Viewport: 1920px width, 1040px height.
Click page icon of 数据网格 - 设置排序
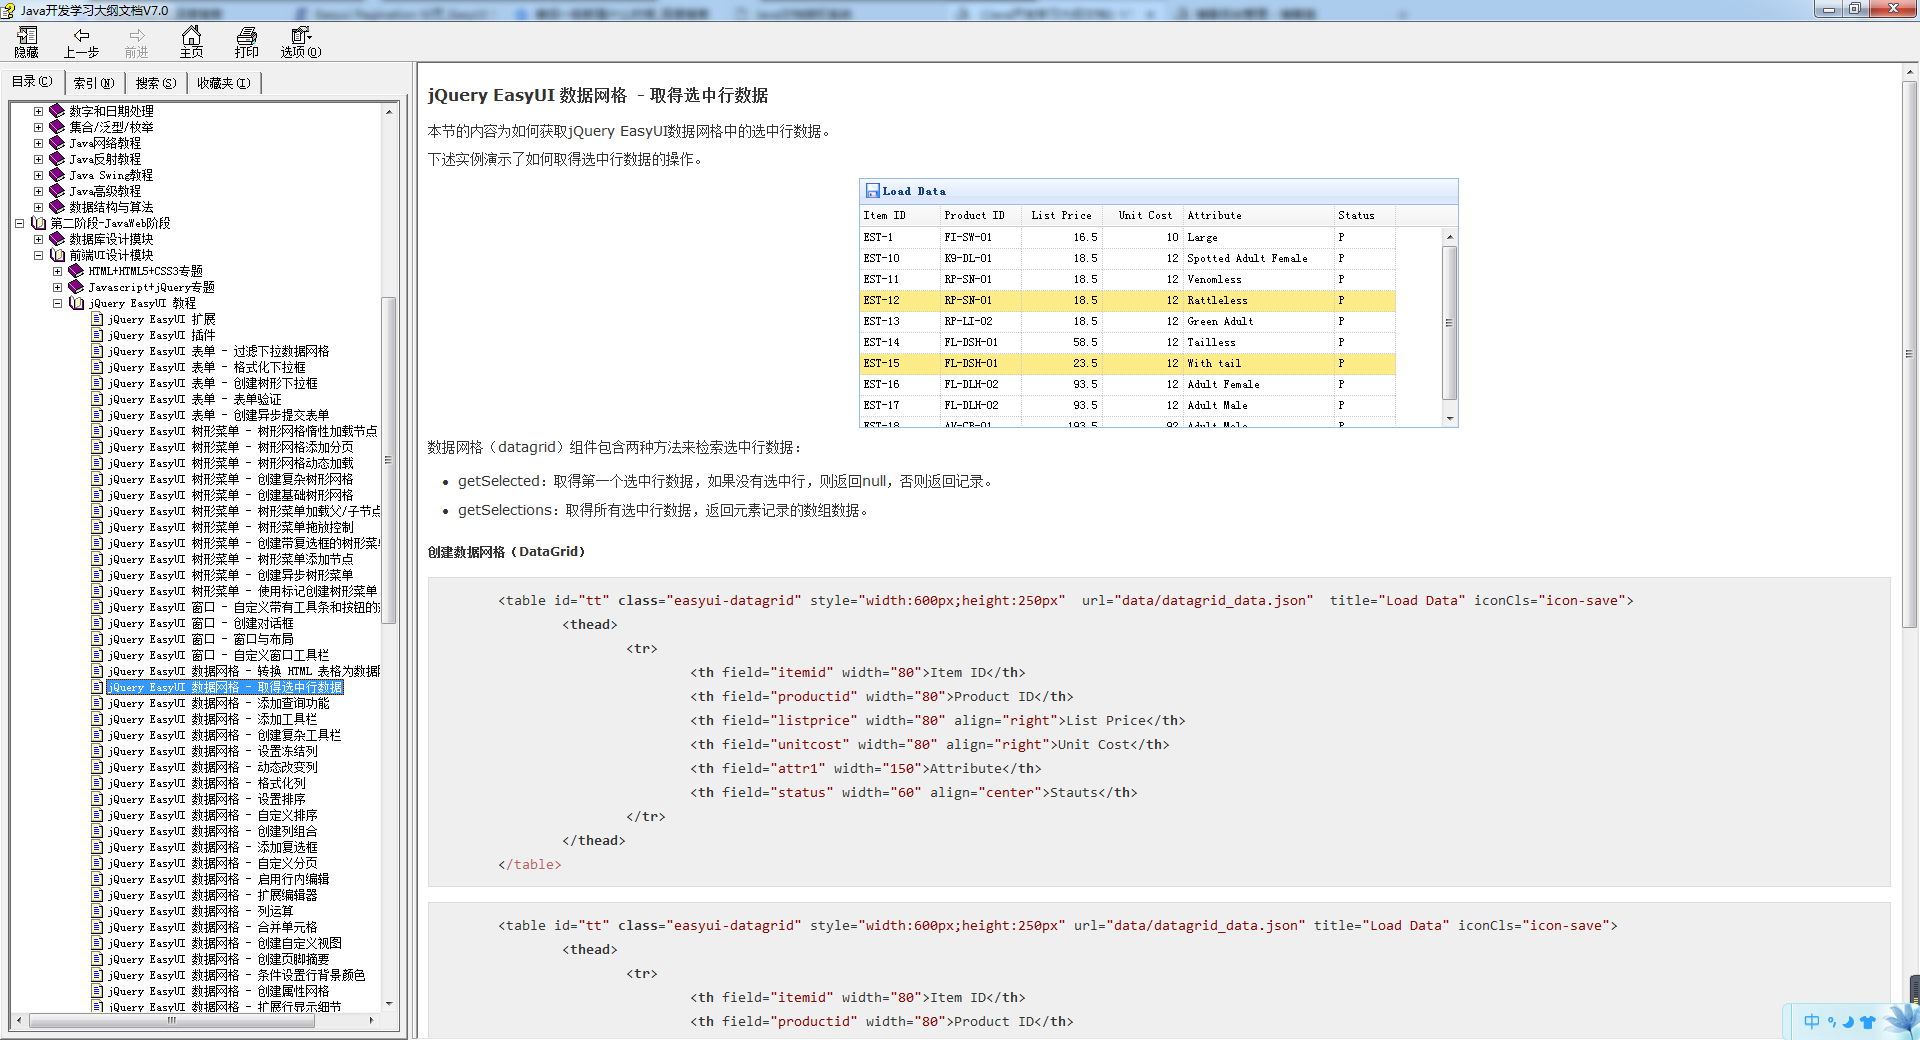(97, 799)
